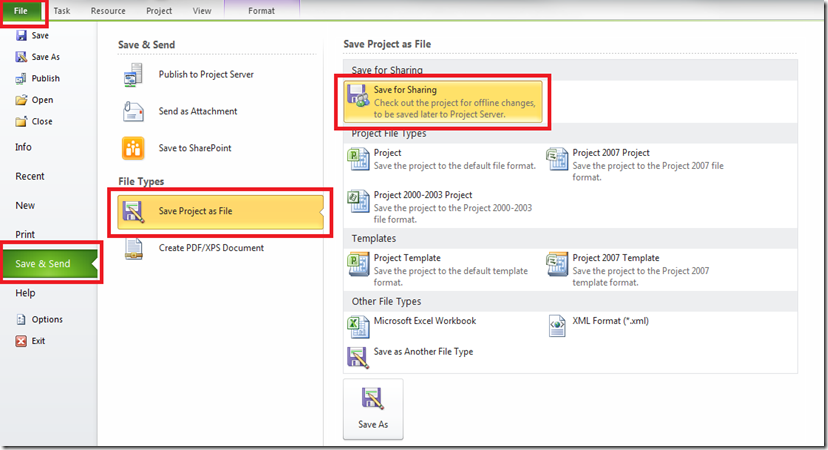
Task: Select Microsoft Excel Workbook file type
Action: [425, 321]
